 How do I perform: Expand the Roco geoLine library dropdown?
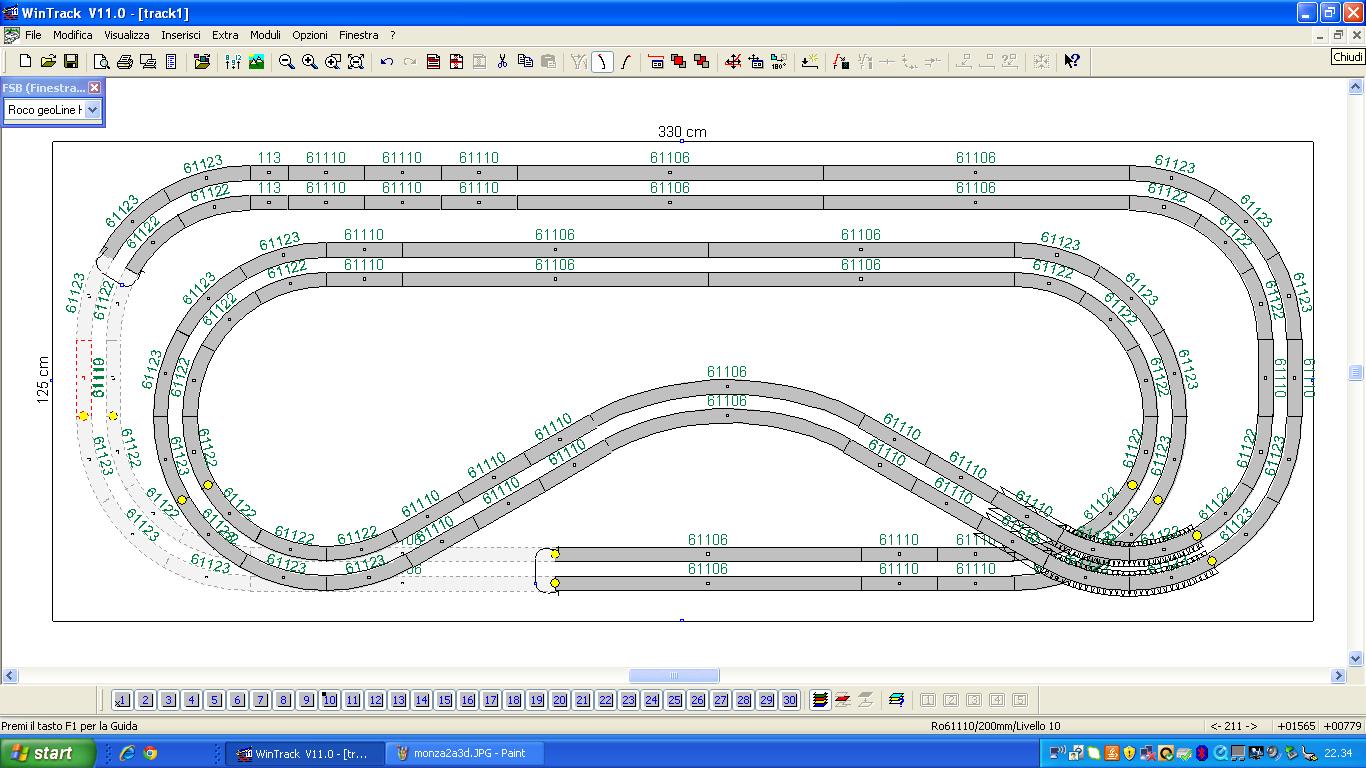point(93,110)
